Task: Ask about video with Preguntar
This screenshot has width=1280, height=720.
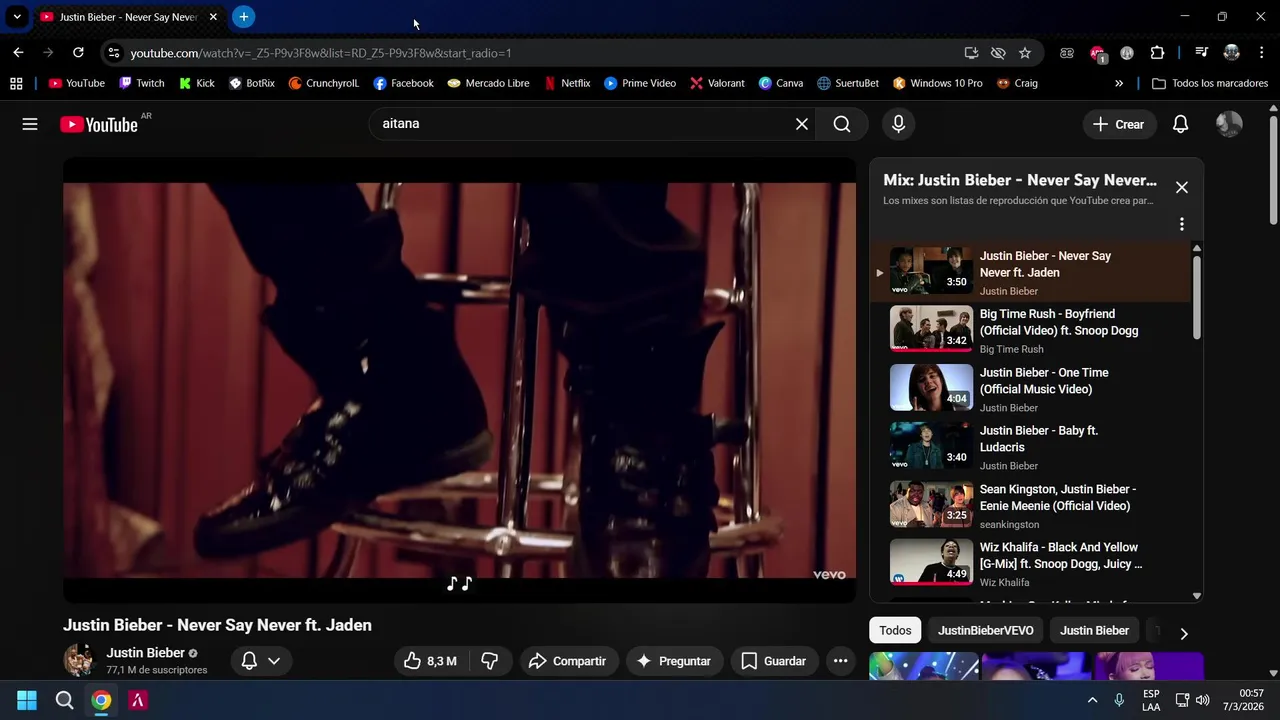Action: 675,661
